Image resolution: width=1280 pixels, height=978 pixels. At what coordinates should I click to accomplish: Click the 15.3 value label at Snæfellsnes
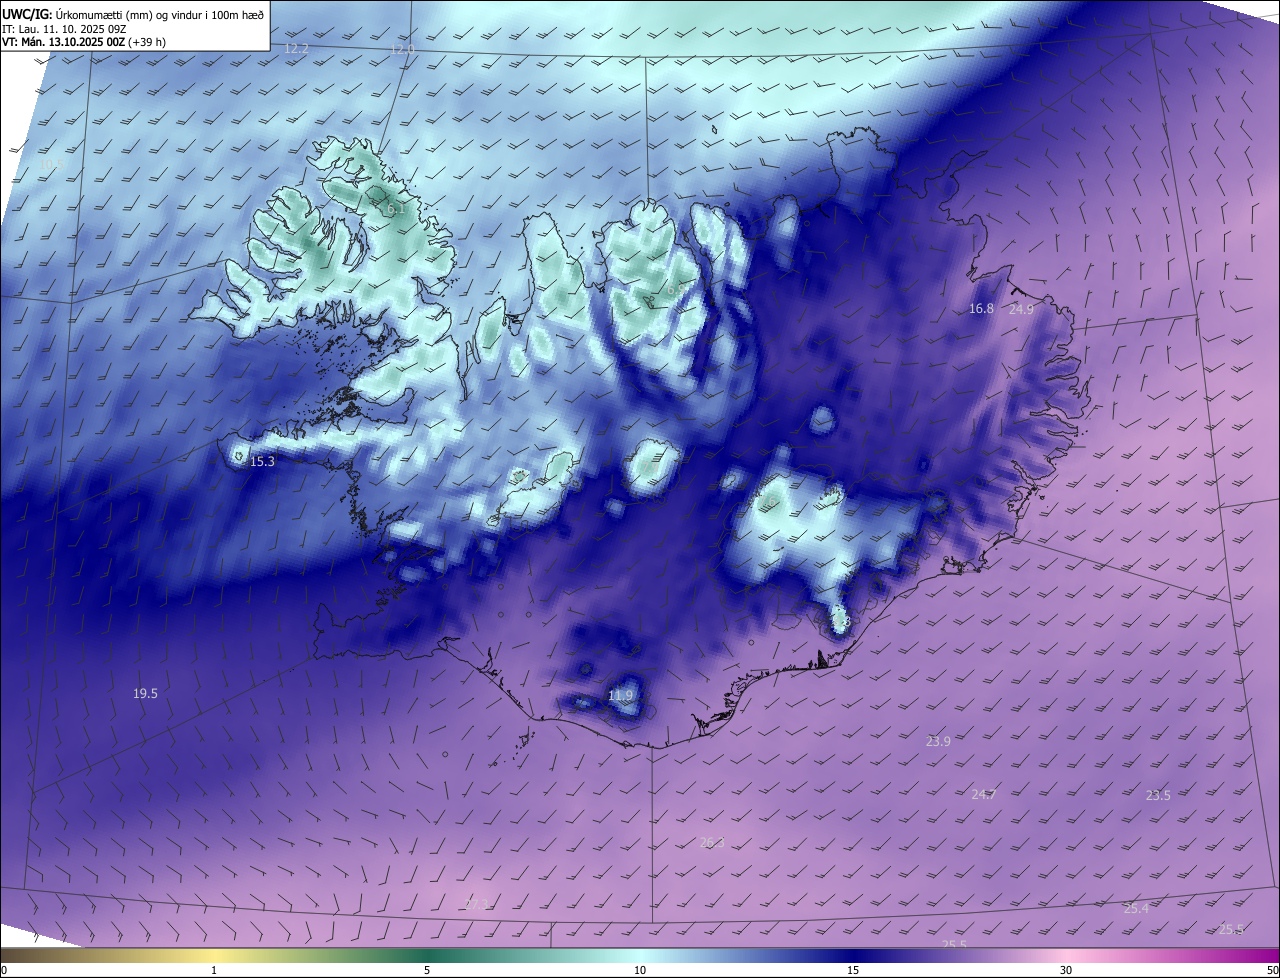click(262, 462)
